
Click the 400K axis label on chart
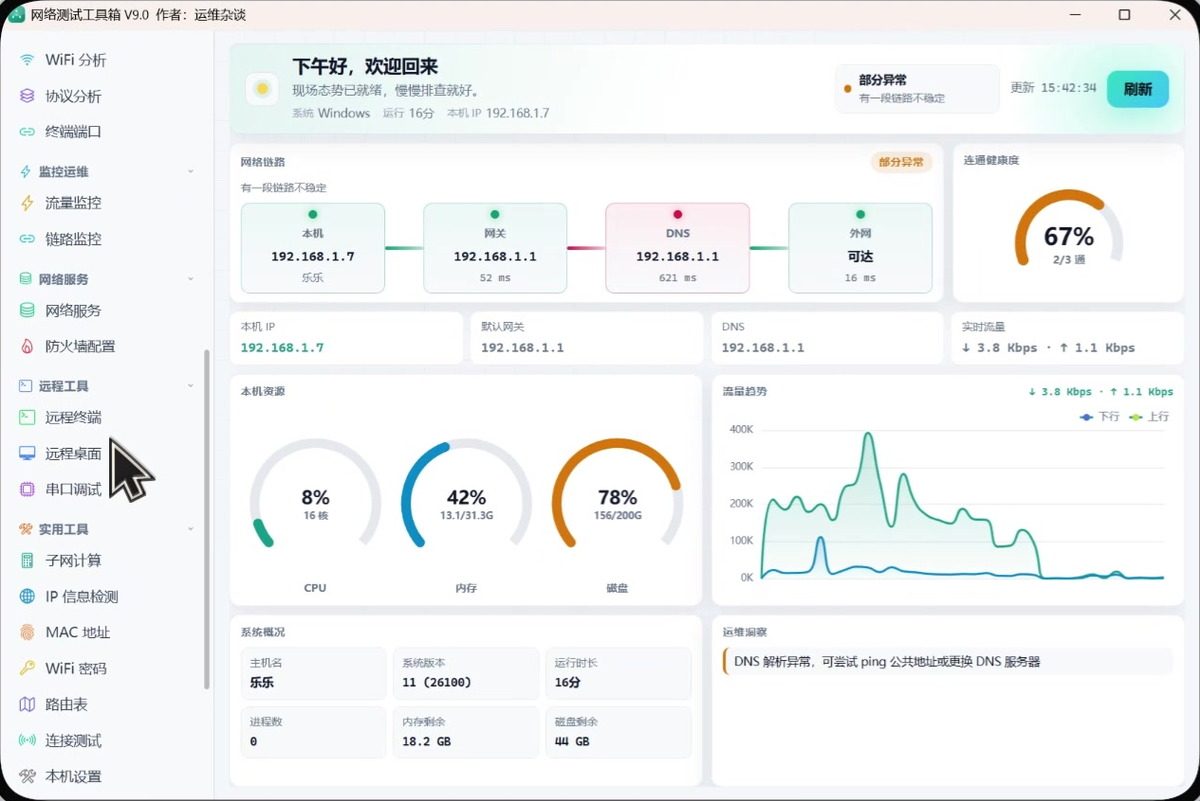coord(741,430)
